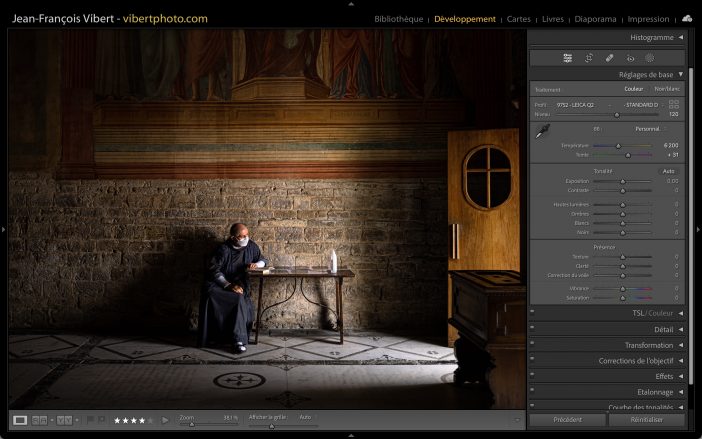Set treatment to Noir/blanc

click(x=666, y=89)
